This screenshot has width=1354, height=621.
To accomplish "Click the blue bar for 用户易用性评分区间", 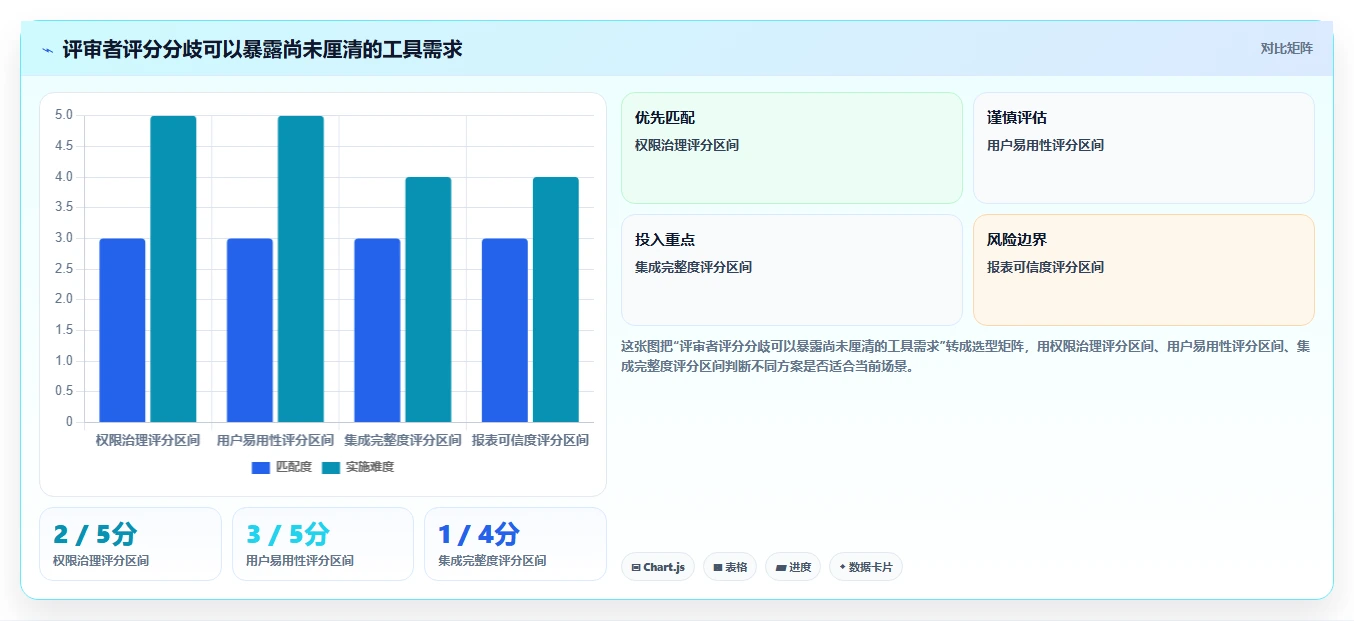I will pyautogui.click(x=250, y=330).
